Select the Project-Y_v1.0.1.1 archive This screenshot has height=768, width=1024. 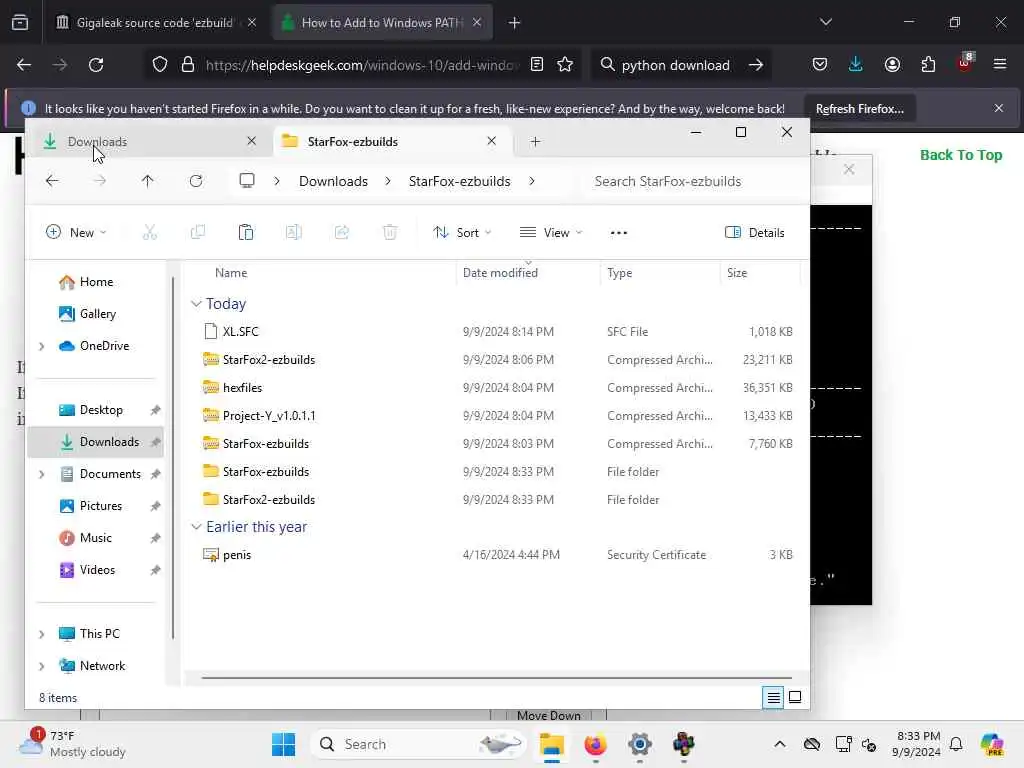tap(268, 416)
